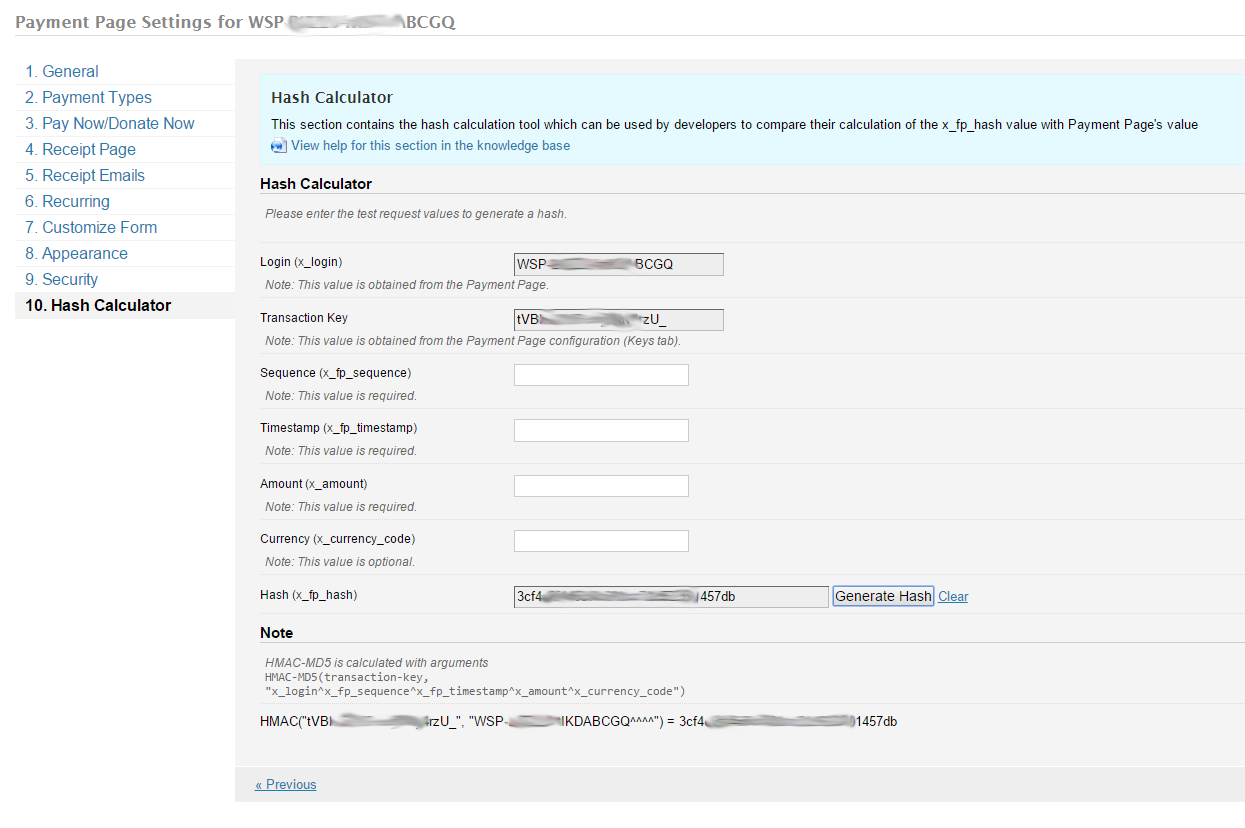Click the knowledge base help icon
The image size is (1245, 828).
[x=279, y=146]
